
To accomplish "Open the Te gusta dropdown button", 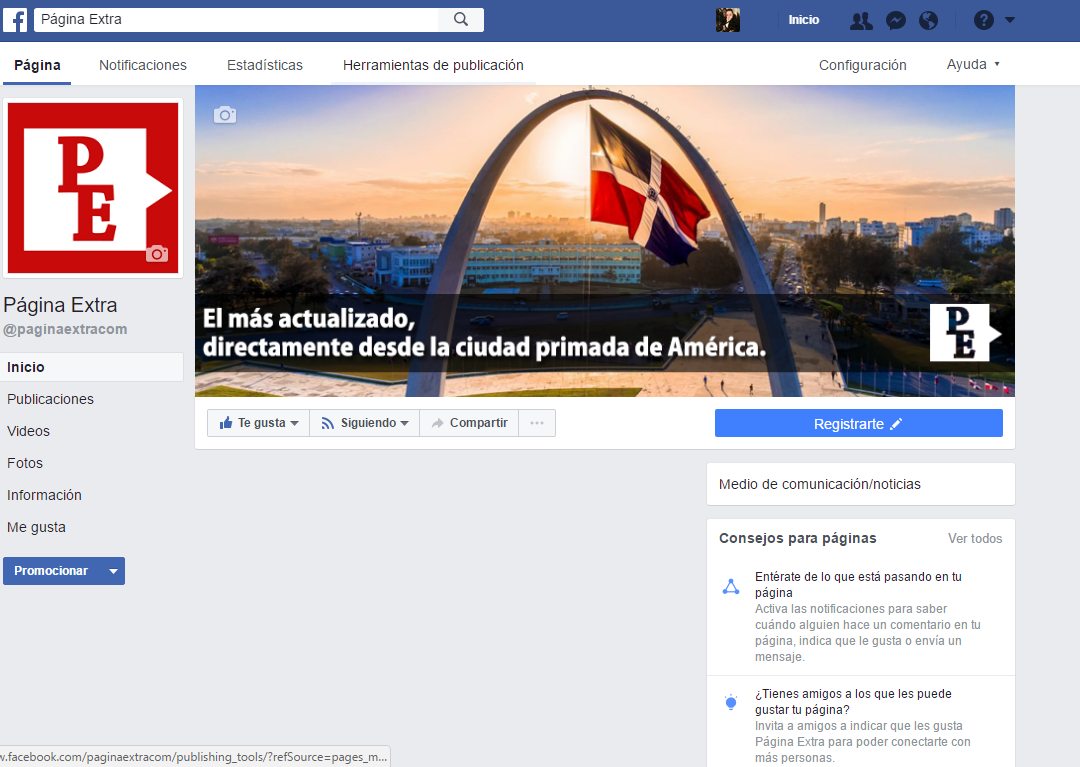I will [258, 423].
